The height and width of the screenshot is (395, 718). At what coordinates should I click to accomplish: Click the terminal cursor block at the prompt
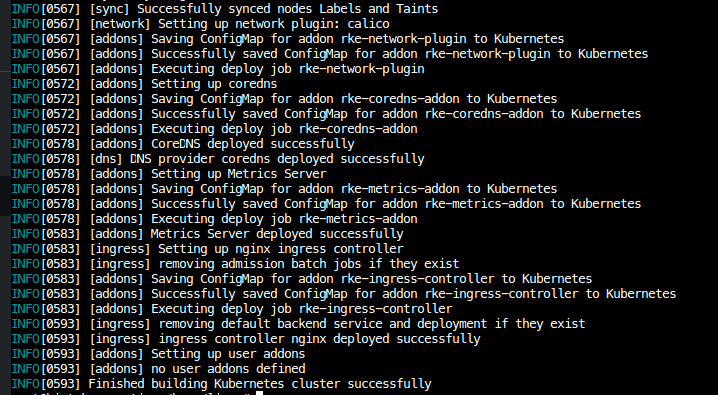259,393
